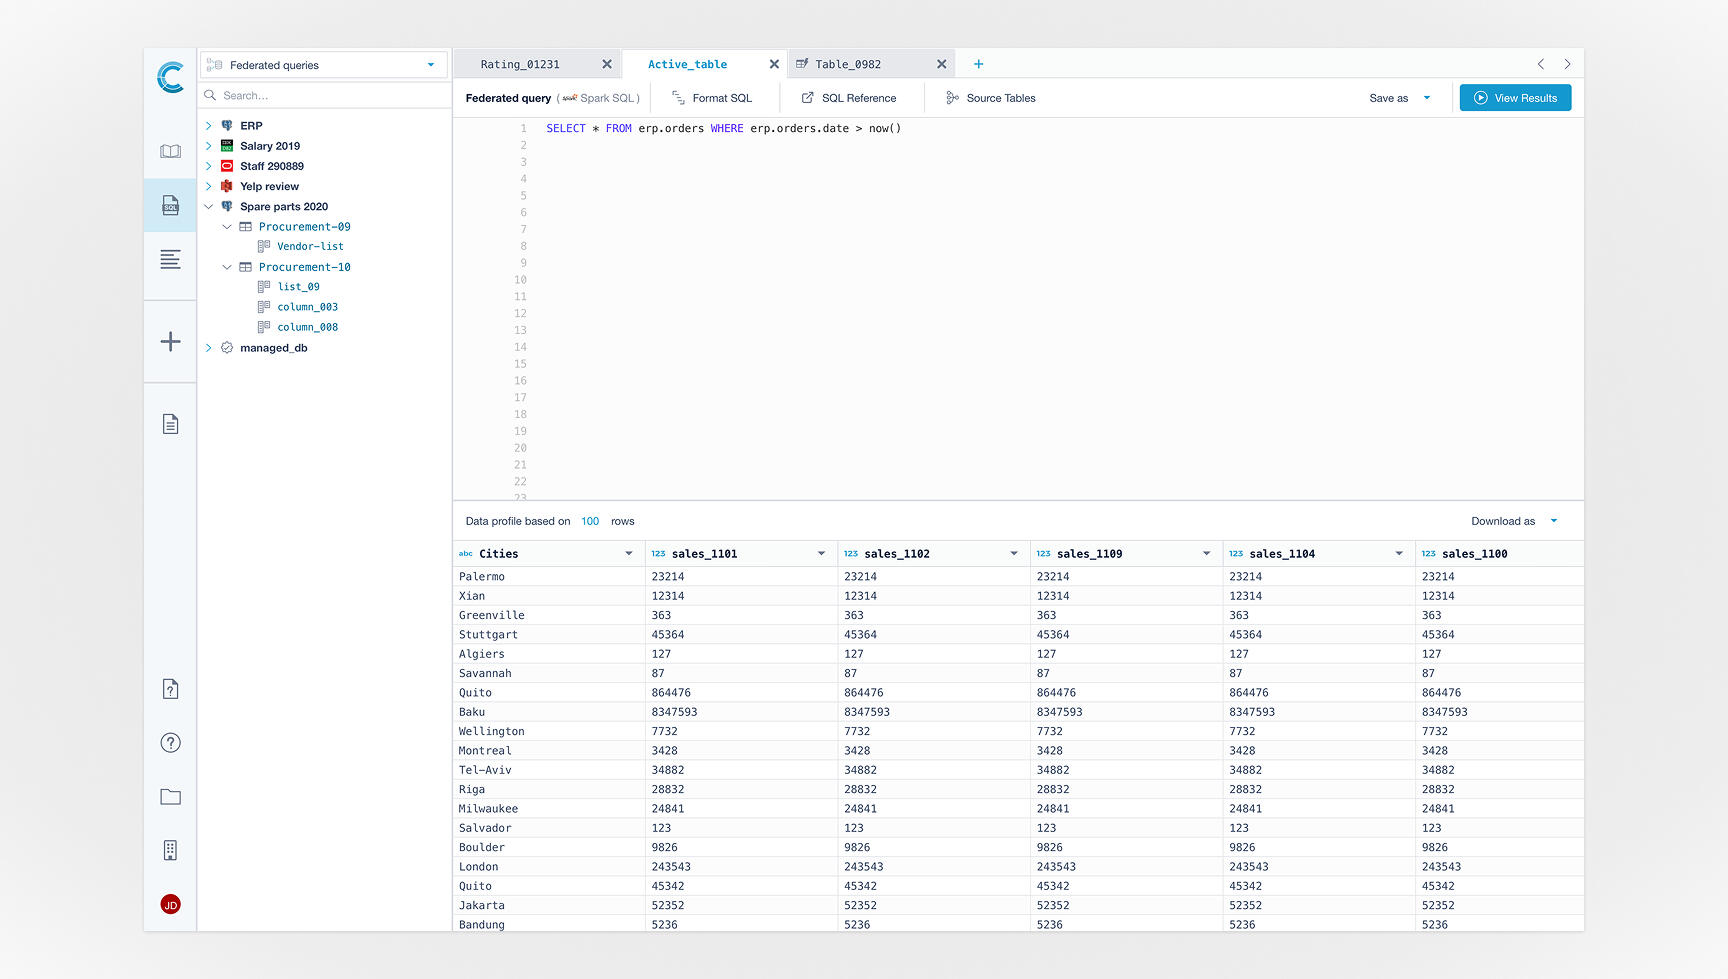Open the SQL editor icon in sidebar
This screenshot has height=979, width=1728.
point(170,205)
